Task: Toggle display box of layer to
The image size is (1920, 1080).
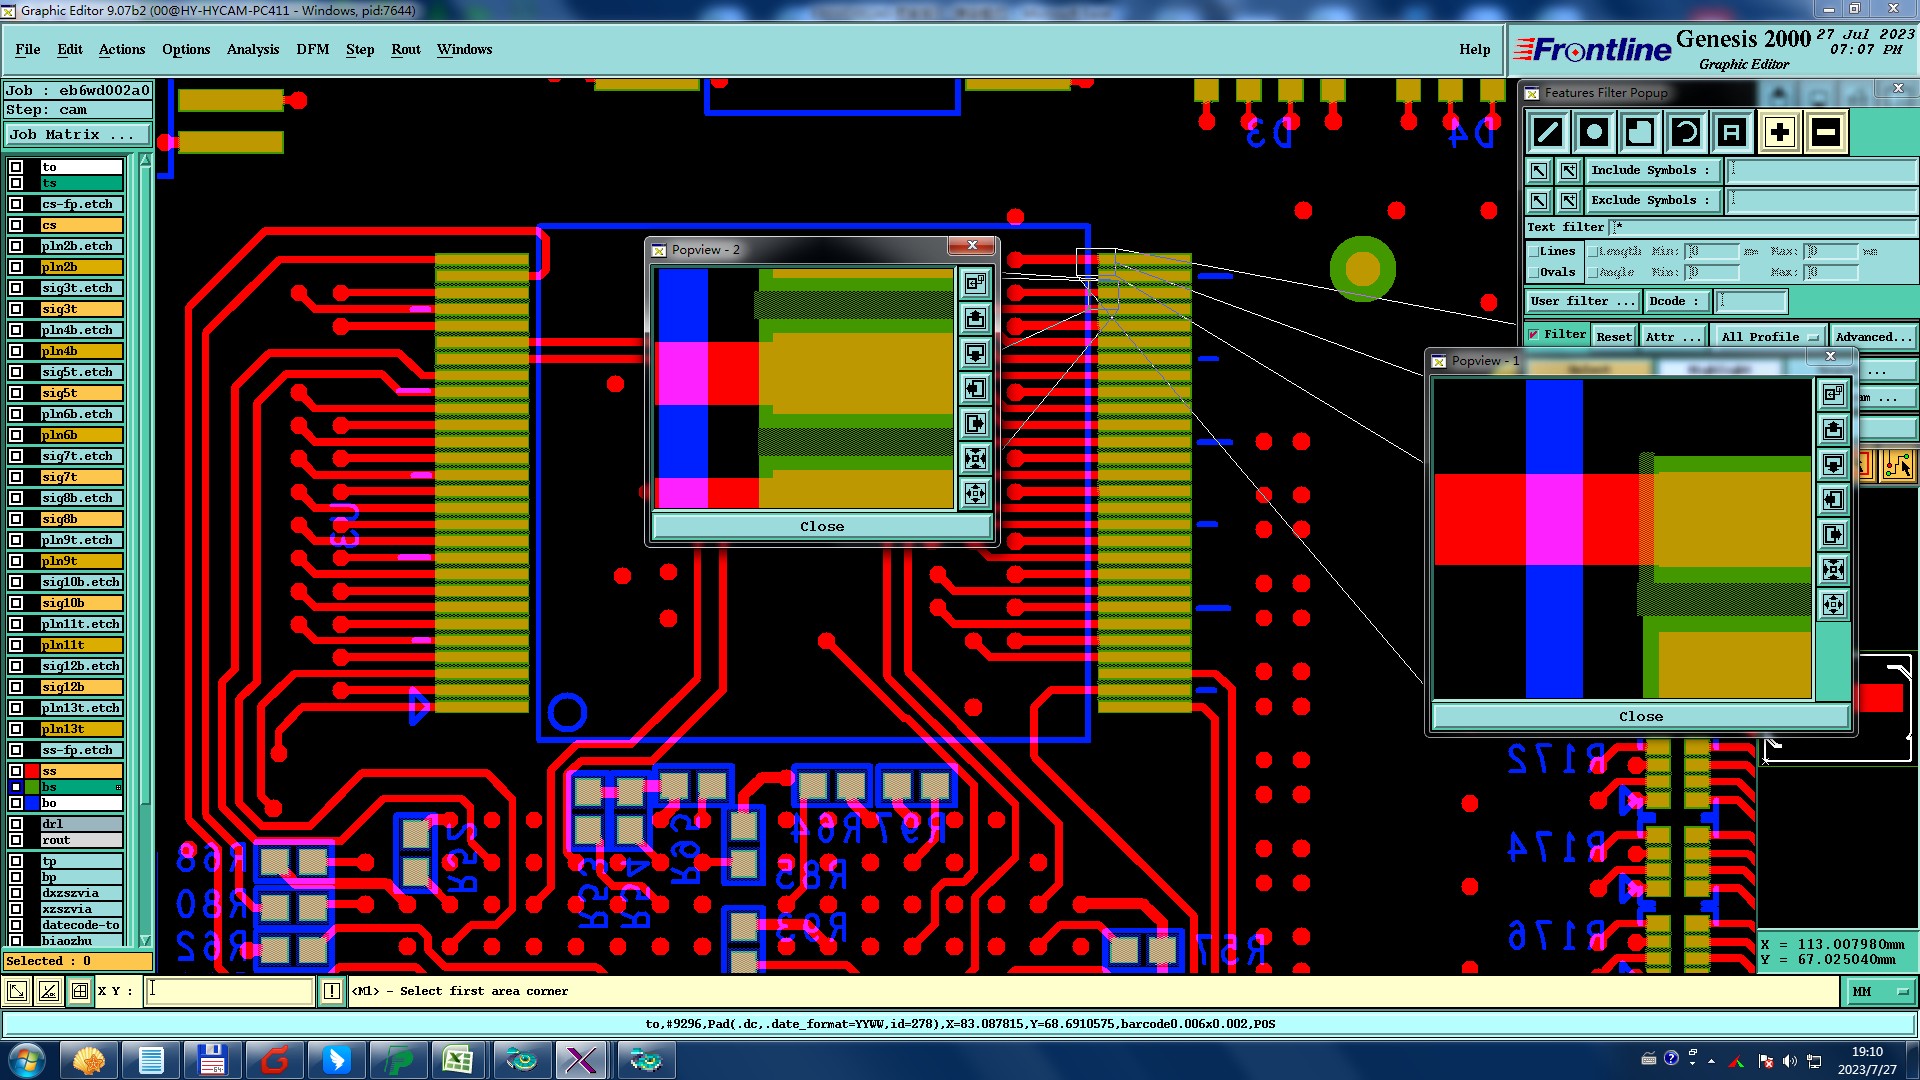Action: pos(16,168)
